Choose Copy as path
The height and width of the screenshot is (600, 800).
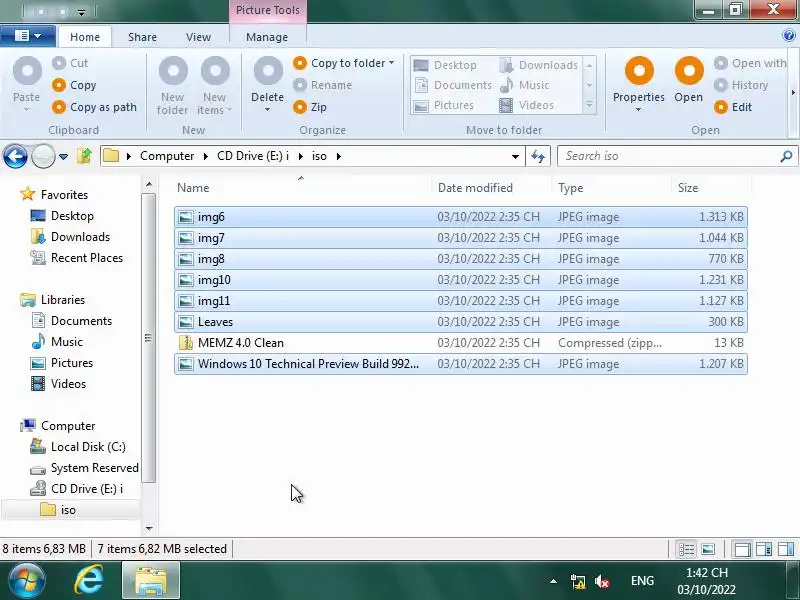click(94, 107)
